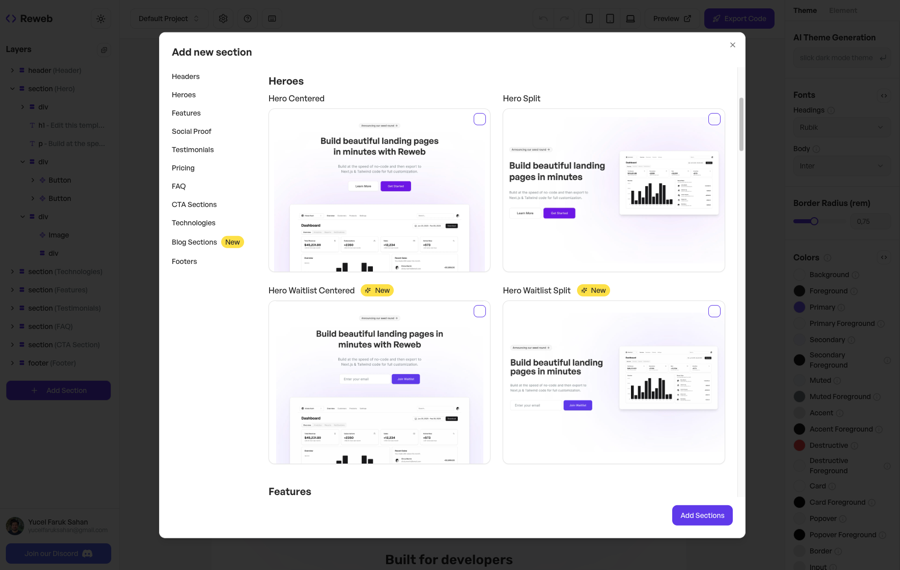Click the Add Sections button
The height and width of the screenshot is (570, 900).
pyautogui.click(x=702, y=515)
